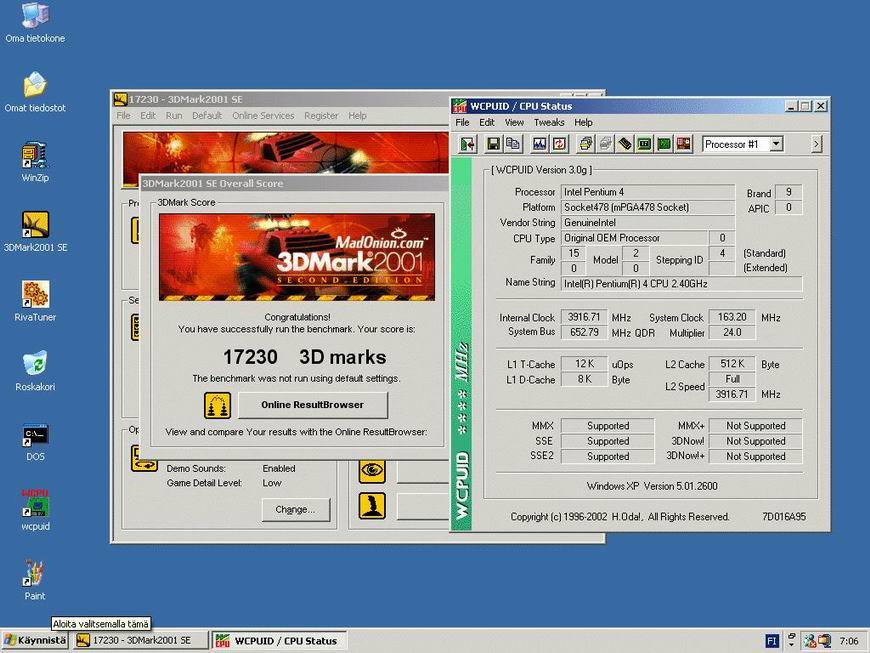Switch to 3DMark2001 SE taskbar button
The width and height of the screenshot is (870, 653).
141,640
